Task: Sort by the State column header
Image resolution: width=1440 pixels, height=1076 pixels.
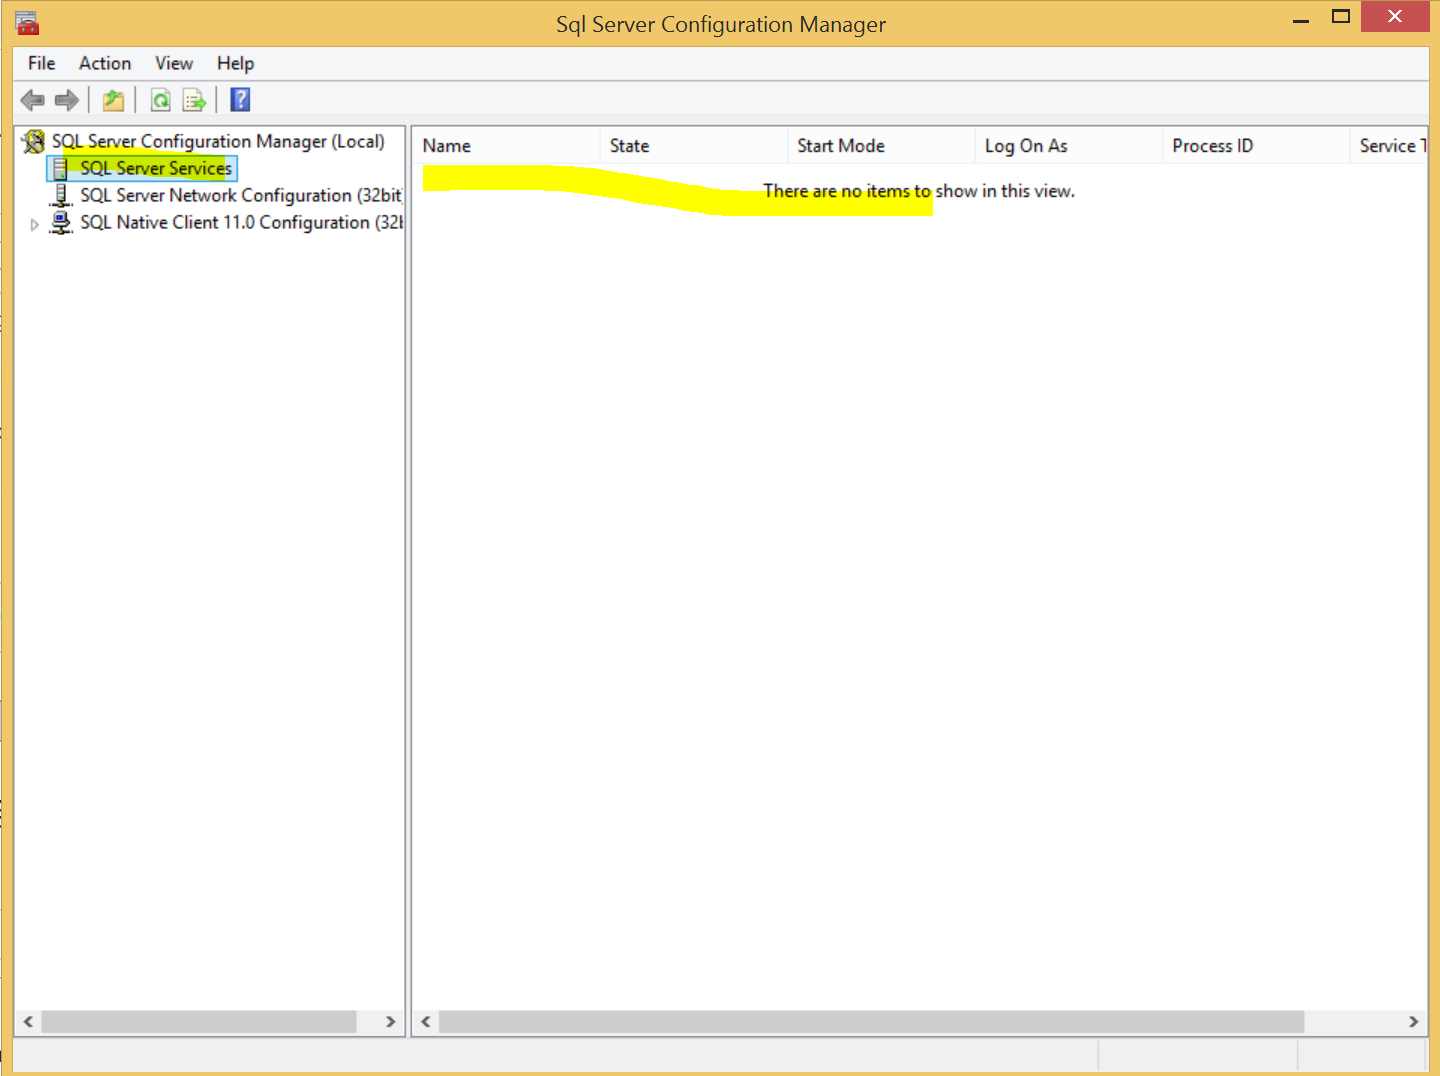Action: click(693, 146)
